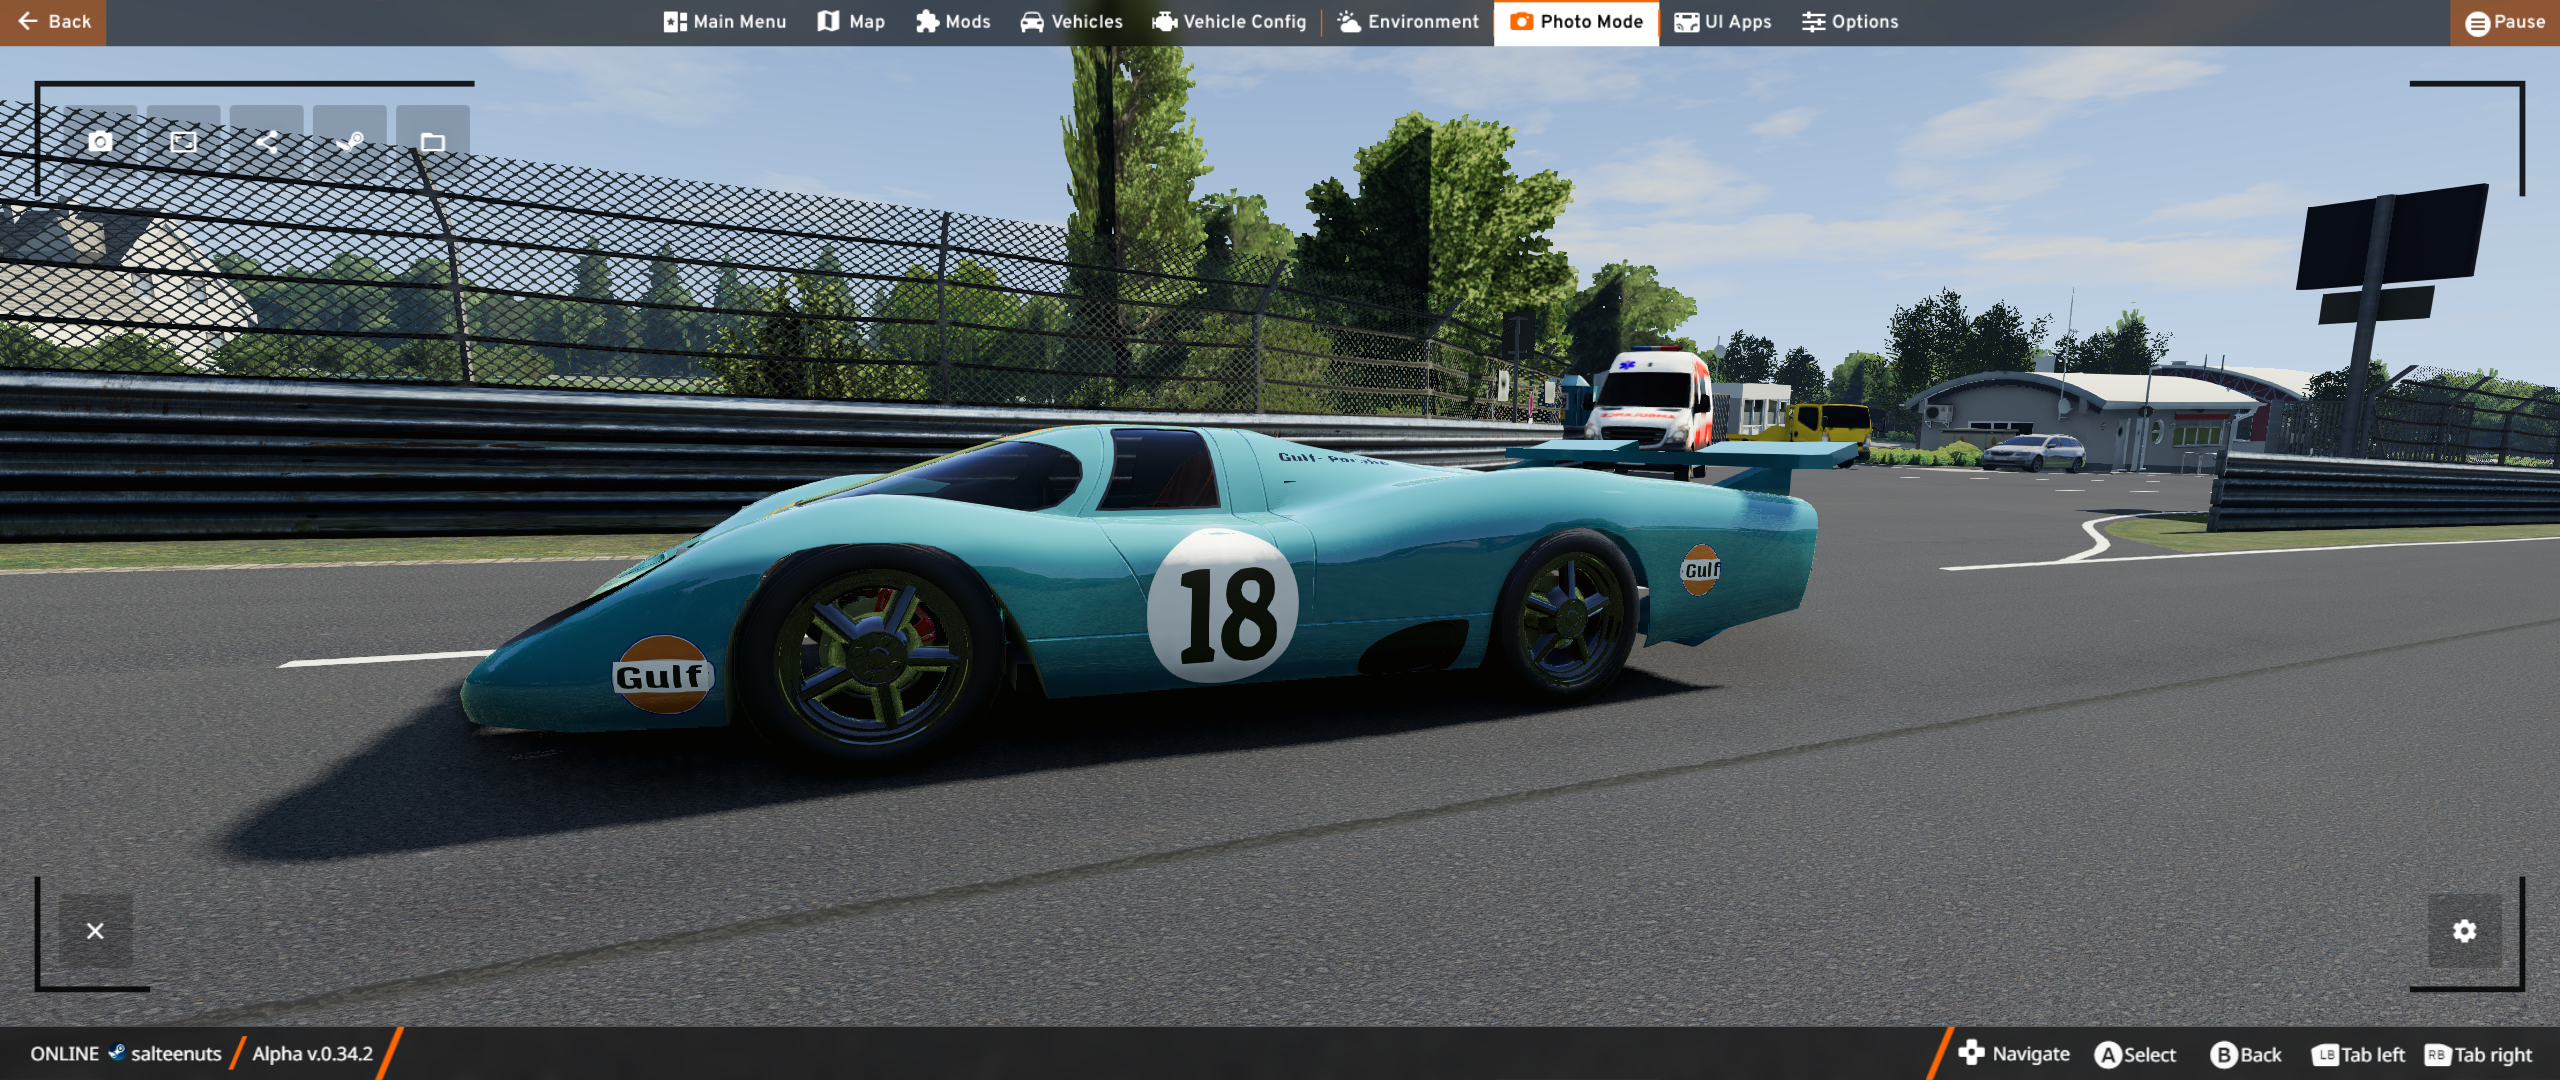Select the active Photo Mode tab
The width and height of the screenshot is (2560, 1080).
coord(1576,22)
